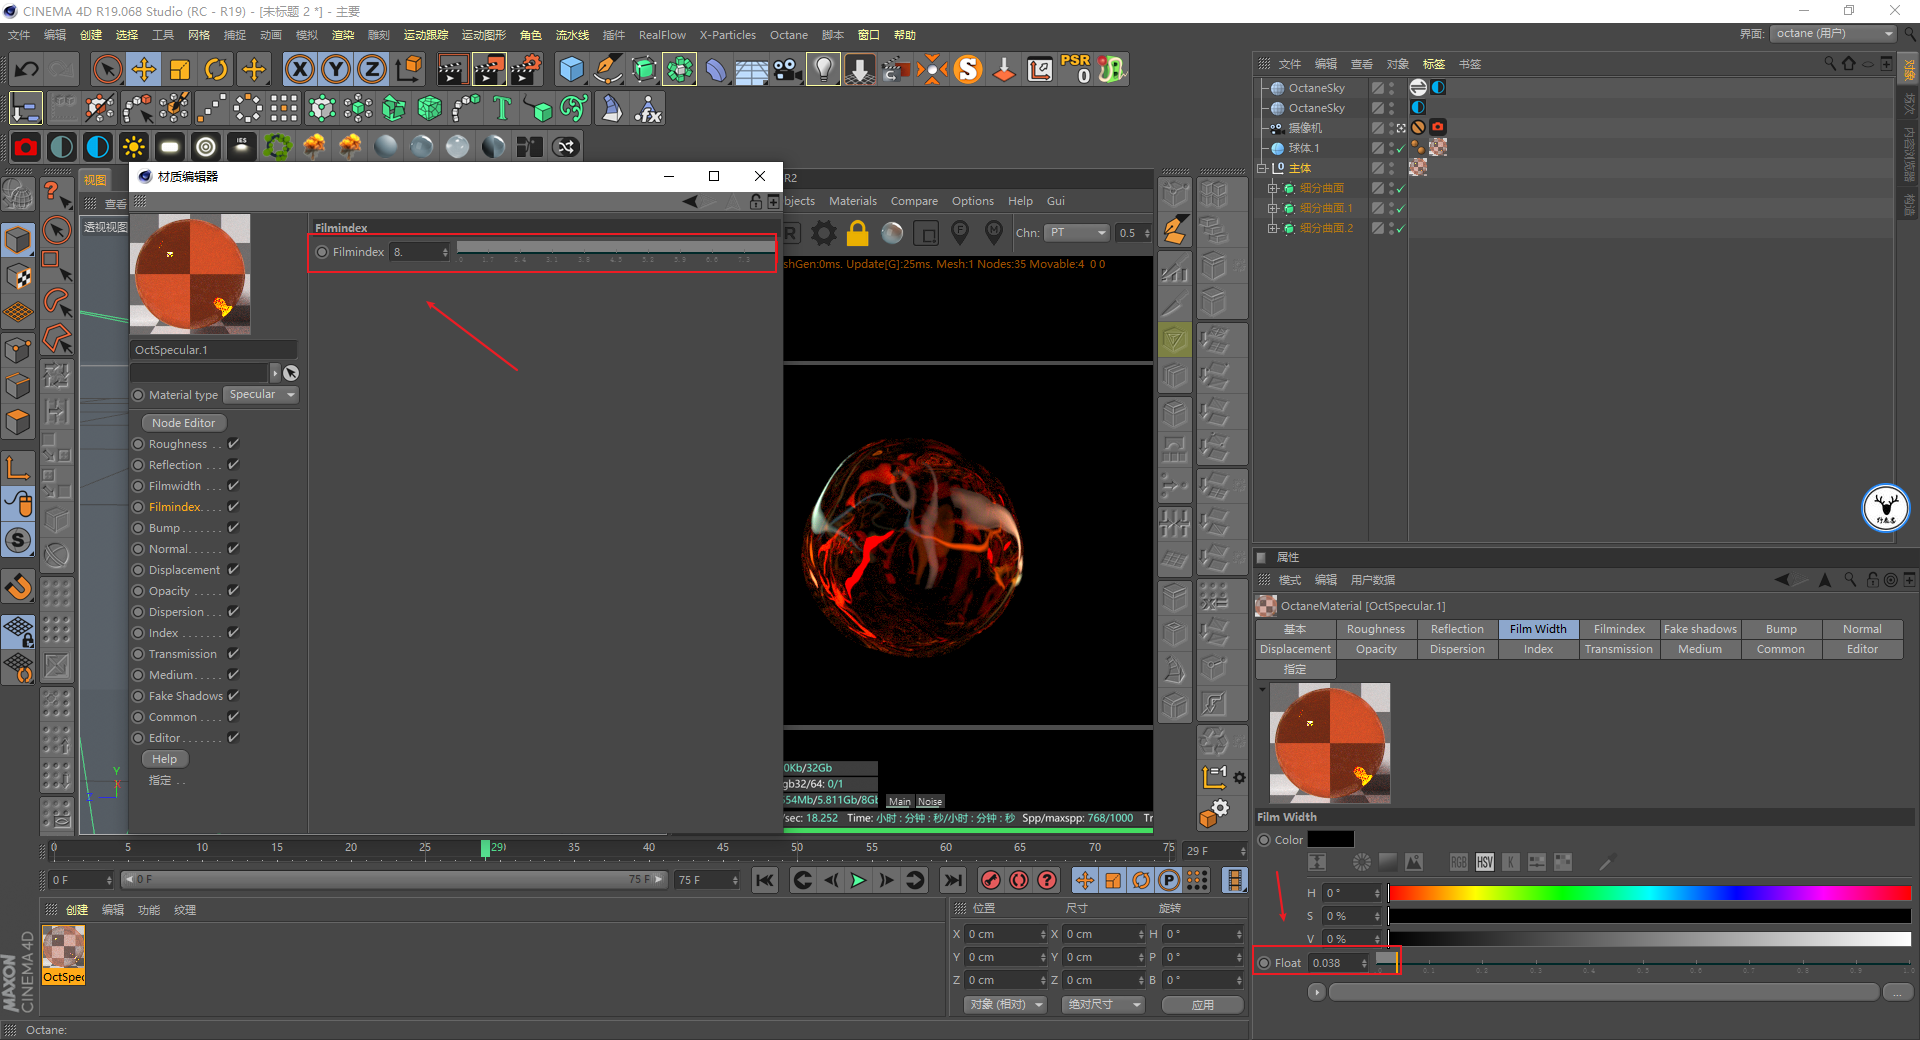Toggle the Normal channel checkbox
1920x1040 pixels.
pos(233,549)
